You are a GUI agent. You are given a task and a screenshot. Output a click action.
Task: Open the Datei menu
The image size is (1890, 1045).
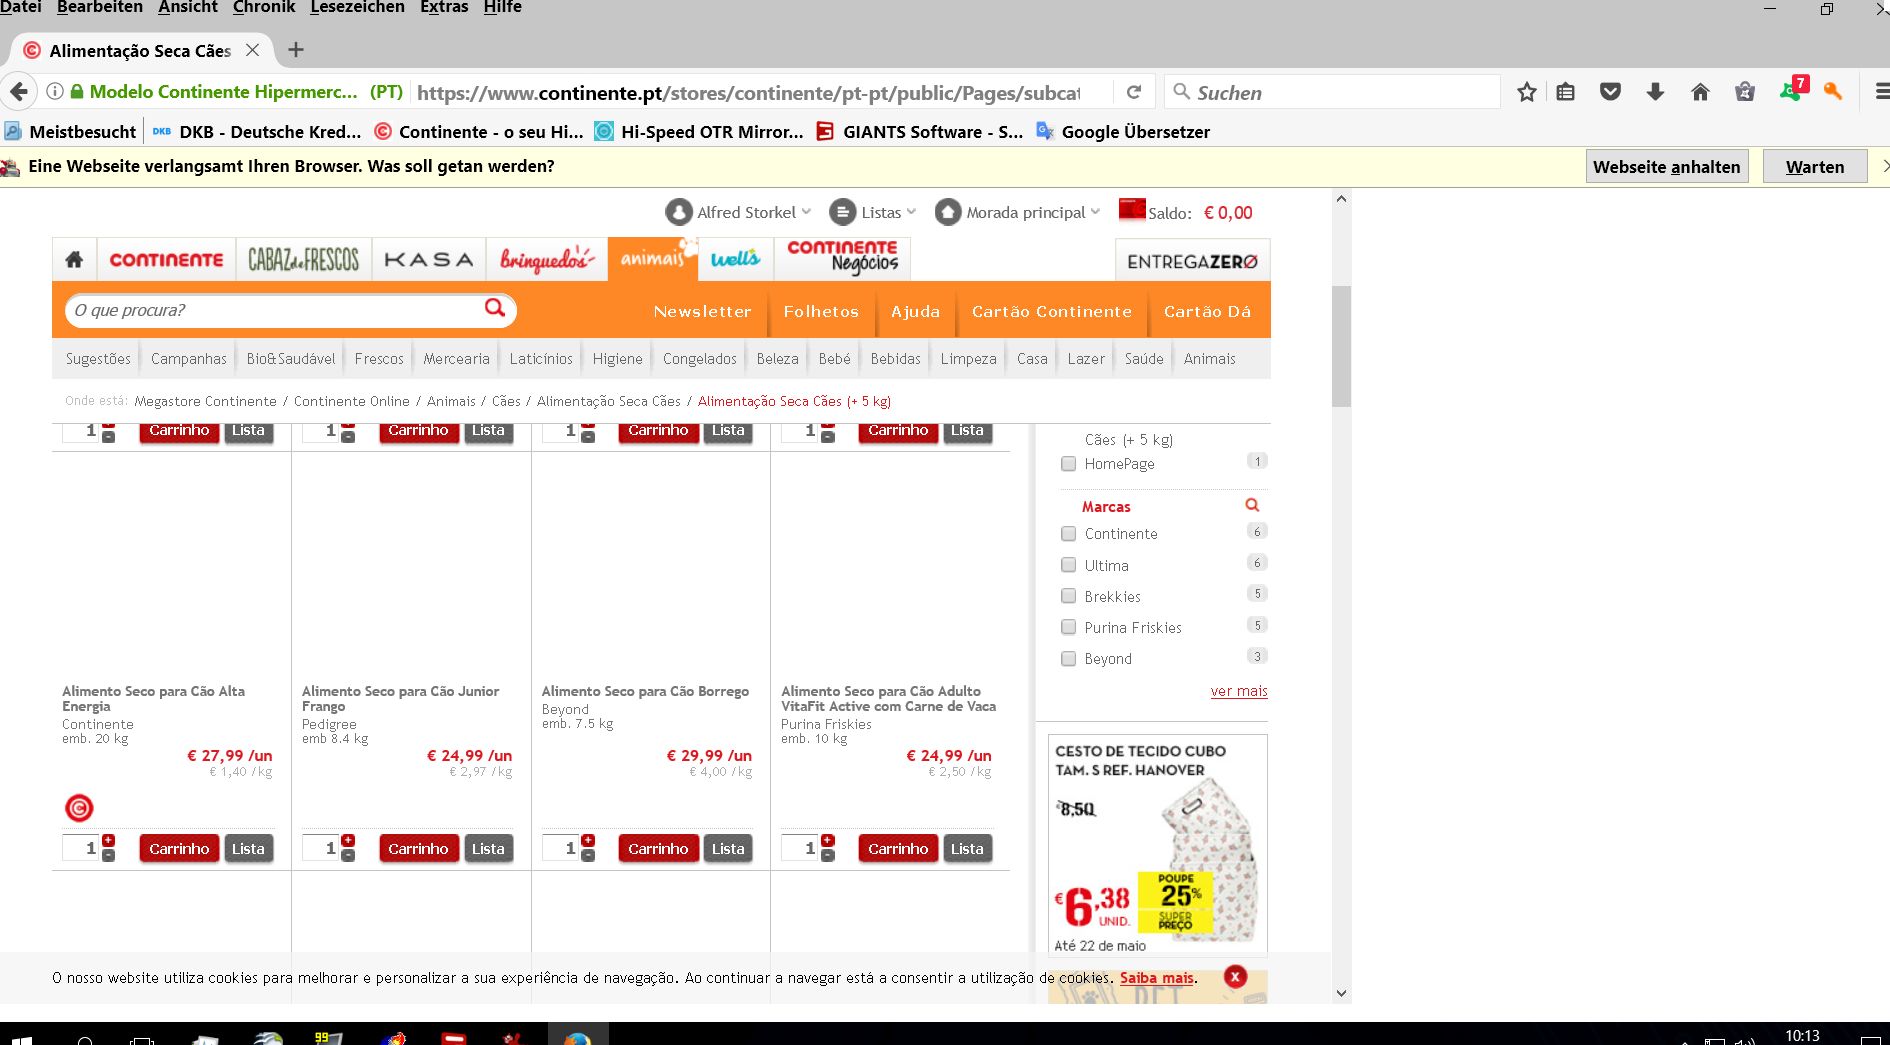(21, 7)
